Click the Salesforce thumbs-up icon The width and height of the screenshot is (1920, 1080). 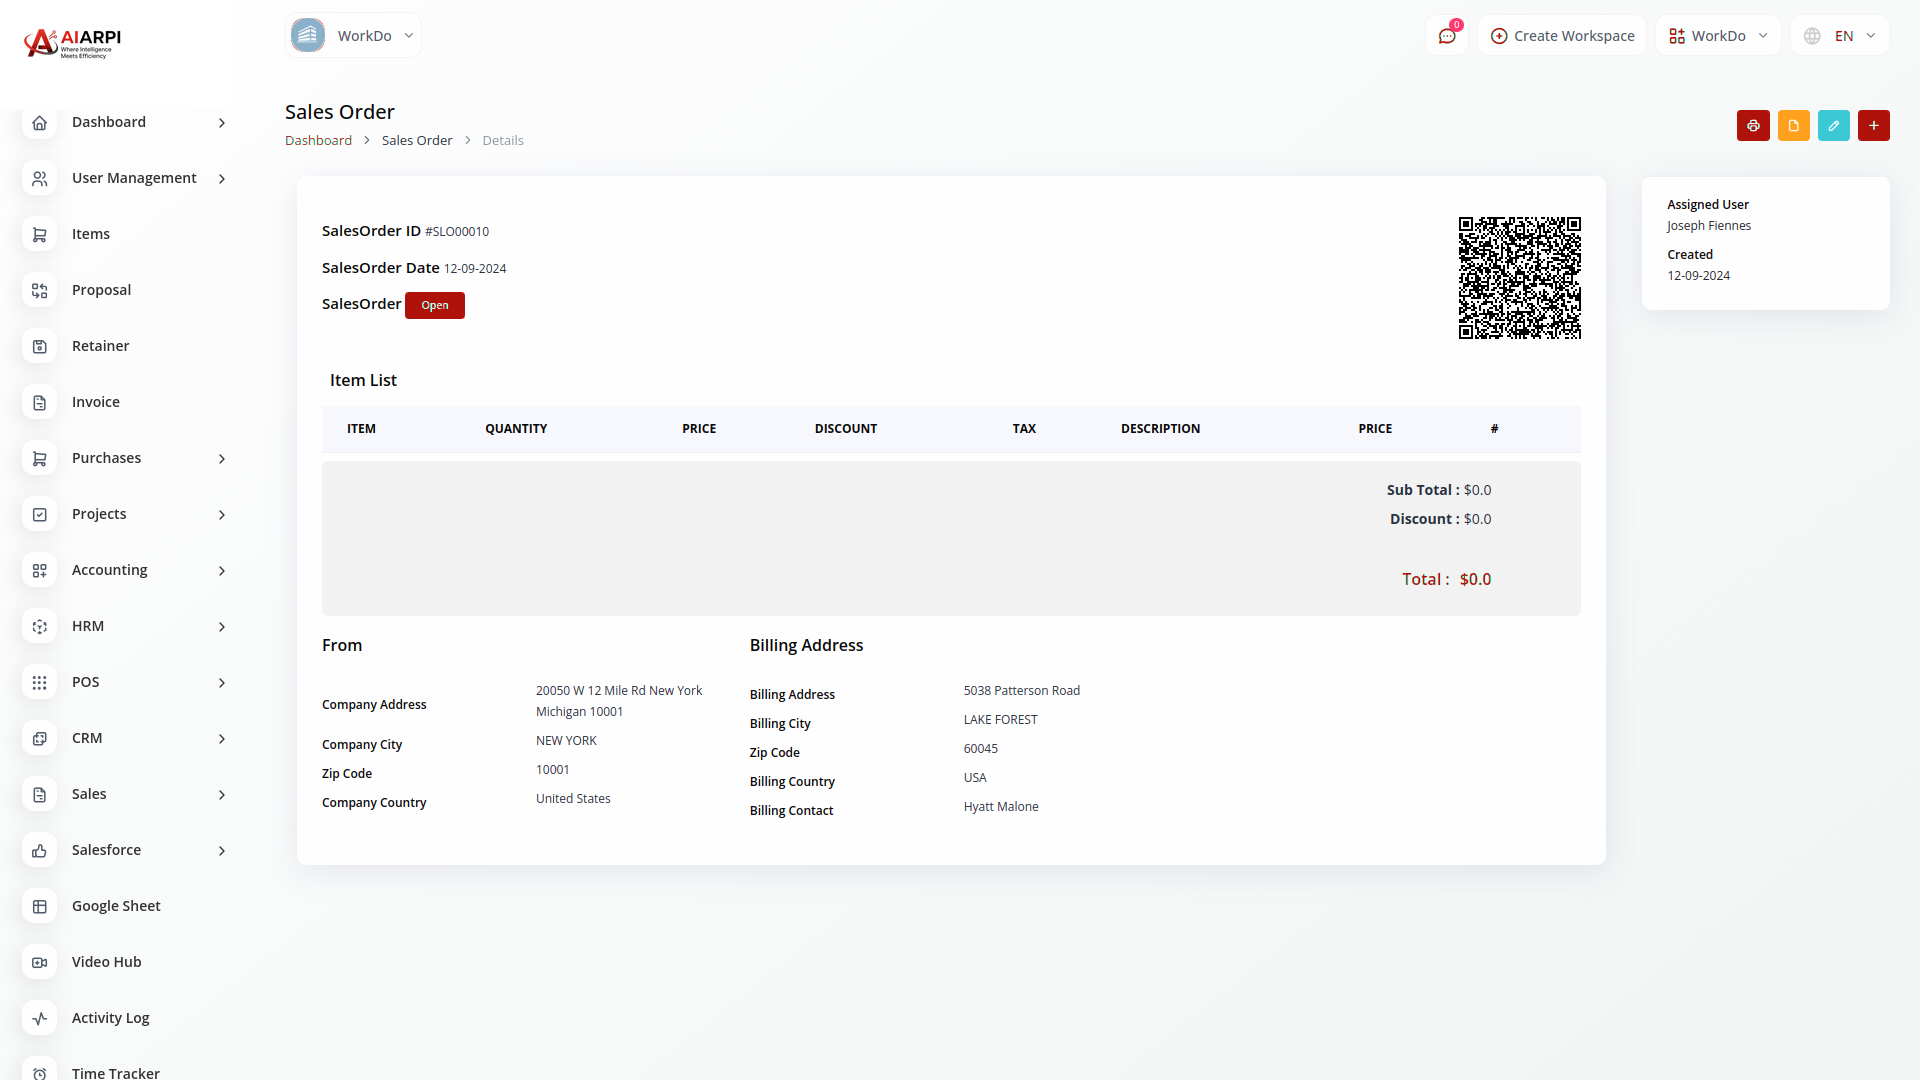tap(39, 850)
